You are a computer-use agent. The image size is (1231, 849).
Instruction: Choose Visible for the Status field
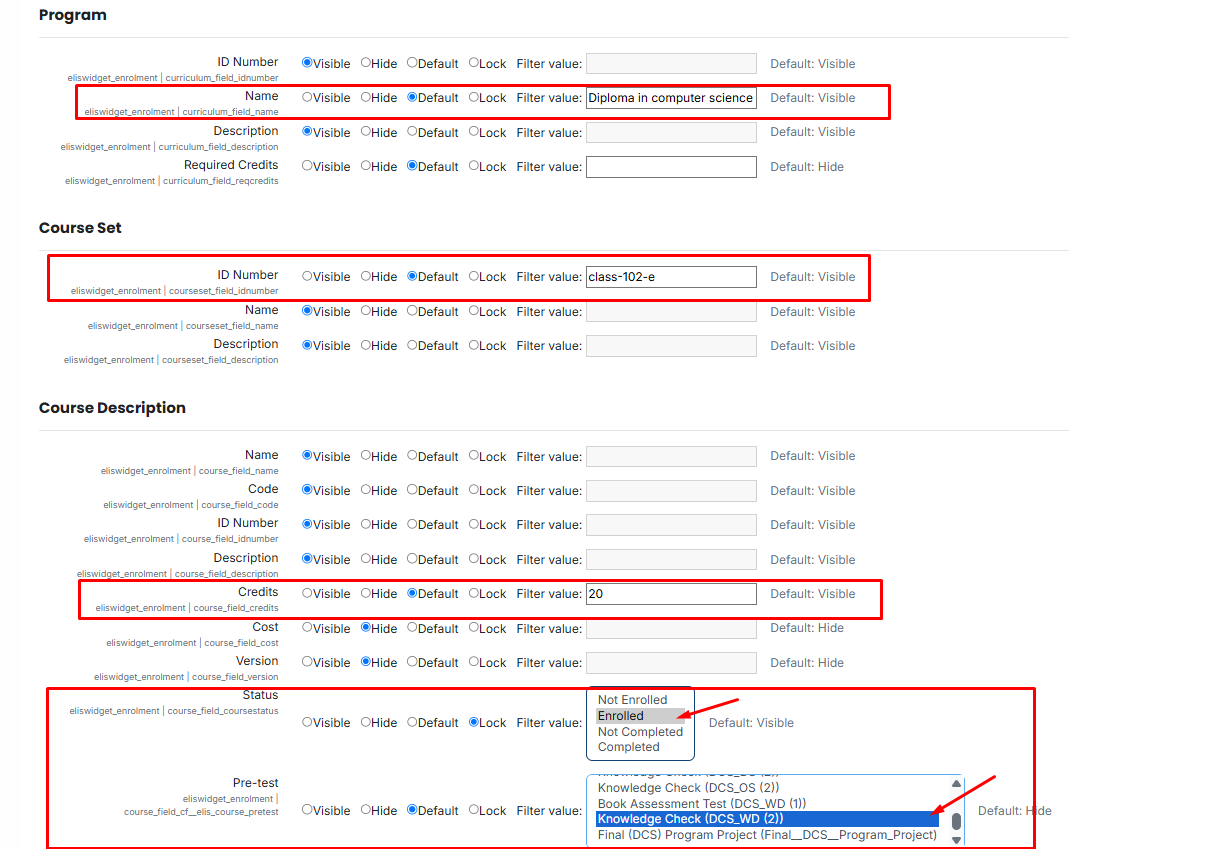coord(307,722)
